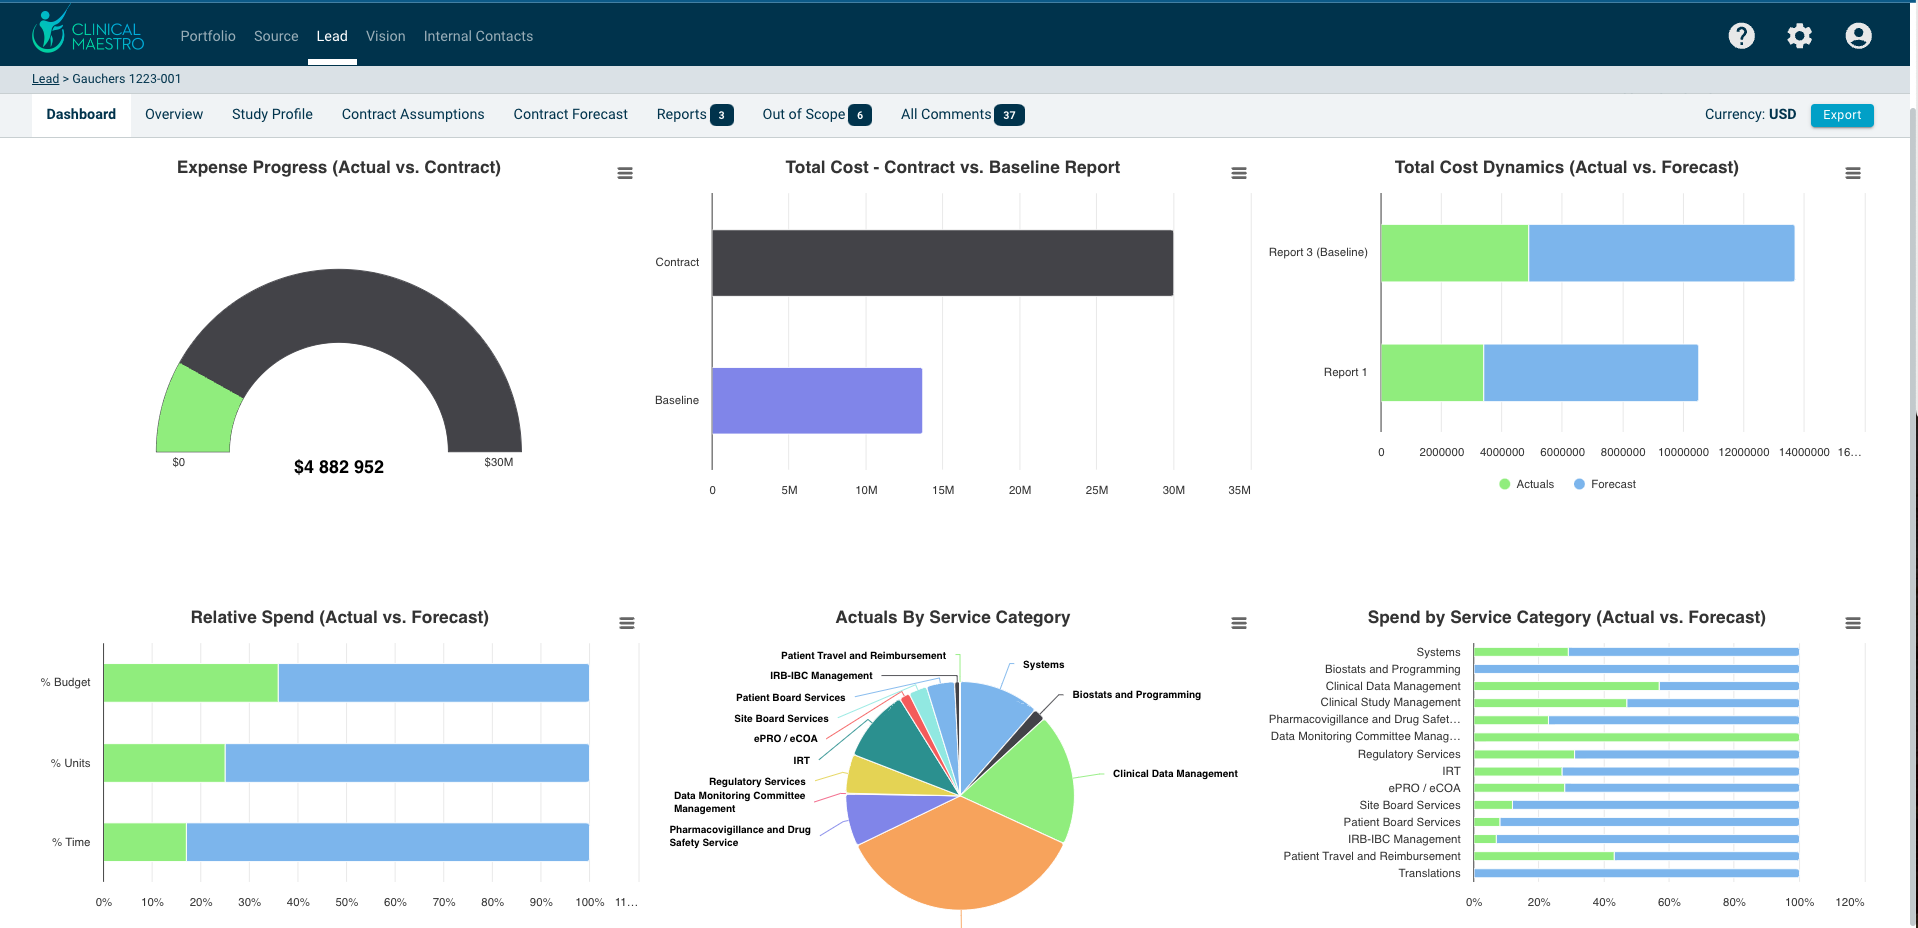Image resolution: width=1918 pixels, height=928 pixels.
Task: Open the Study Profile tab
Action: pos(272,114)
